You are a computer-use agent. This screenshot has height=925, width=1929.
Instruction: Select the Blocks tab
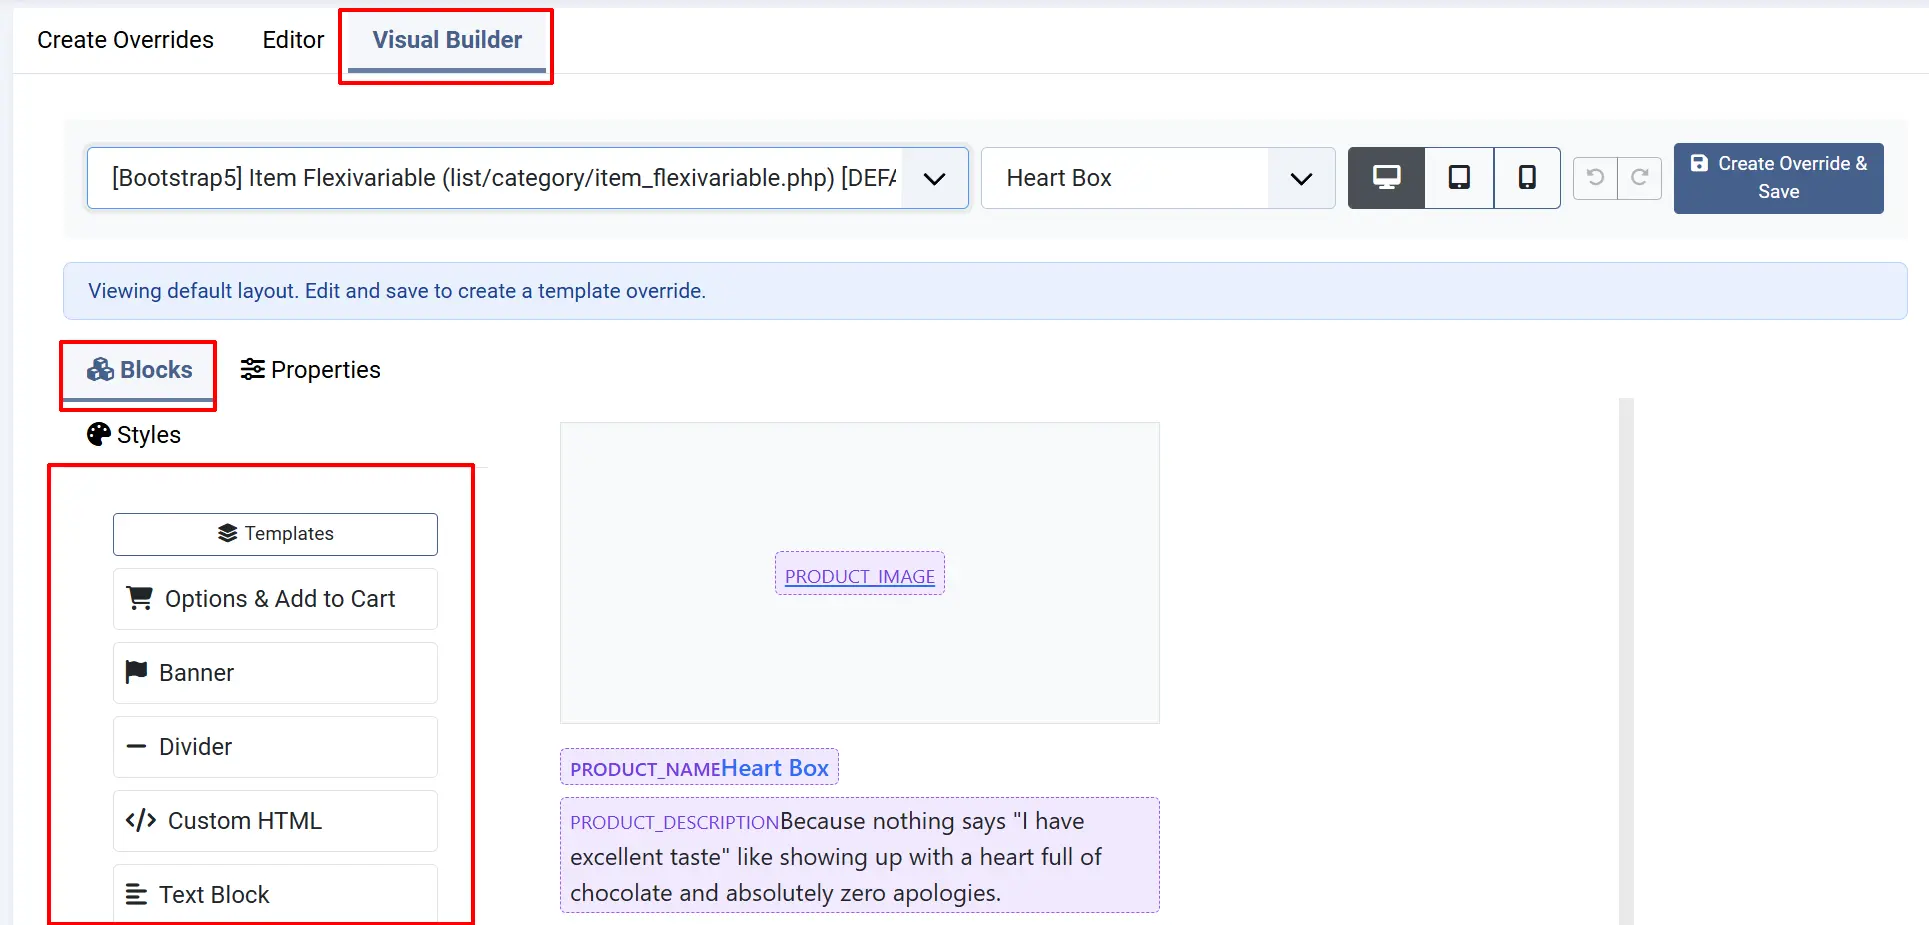(x=139, y=370)
